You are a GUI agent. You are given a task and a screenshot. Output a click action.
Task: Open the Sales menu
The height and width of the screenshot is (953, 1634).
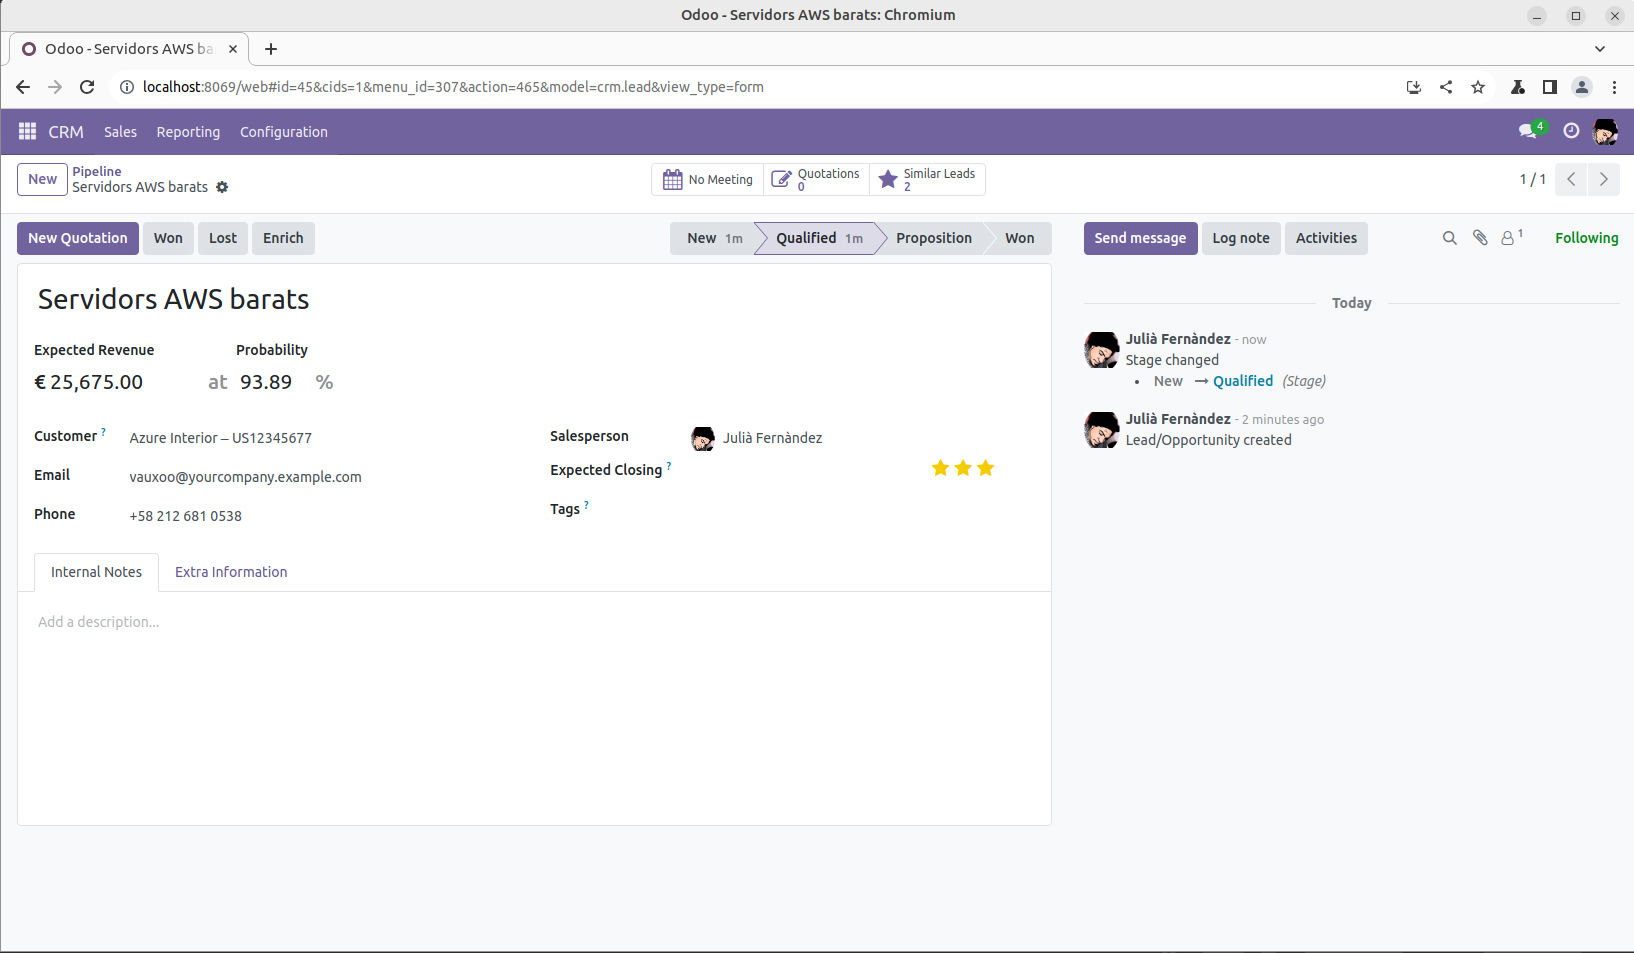coord(120,132)
